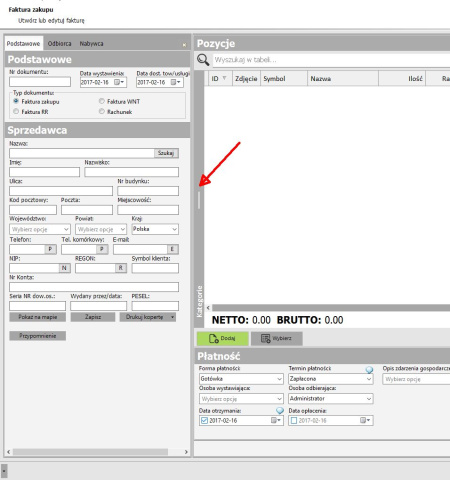
Task: Toggle the Data otrzymania checkbox
Action: [204, 421]
